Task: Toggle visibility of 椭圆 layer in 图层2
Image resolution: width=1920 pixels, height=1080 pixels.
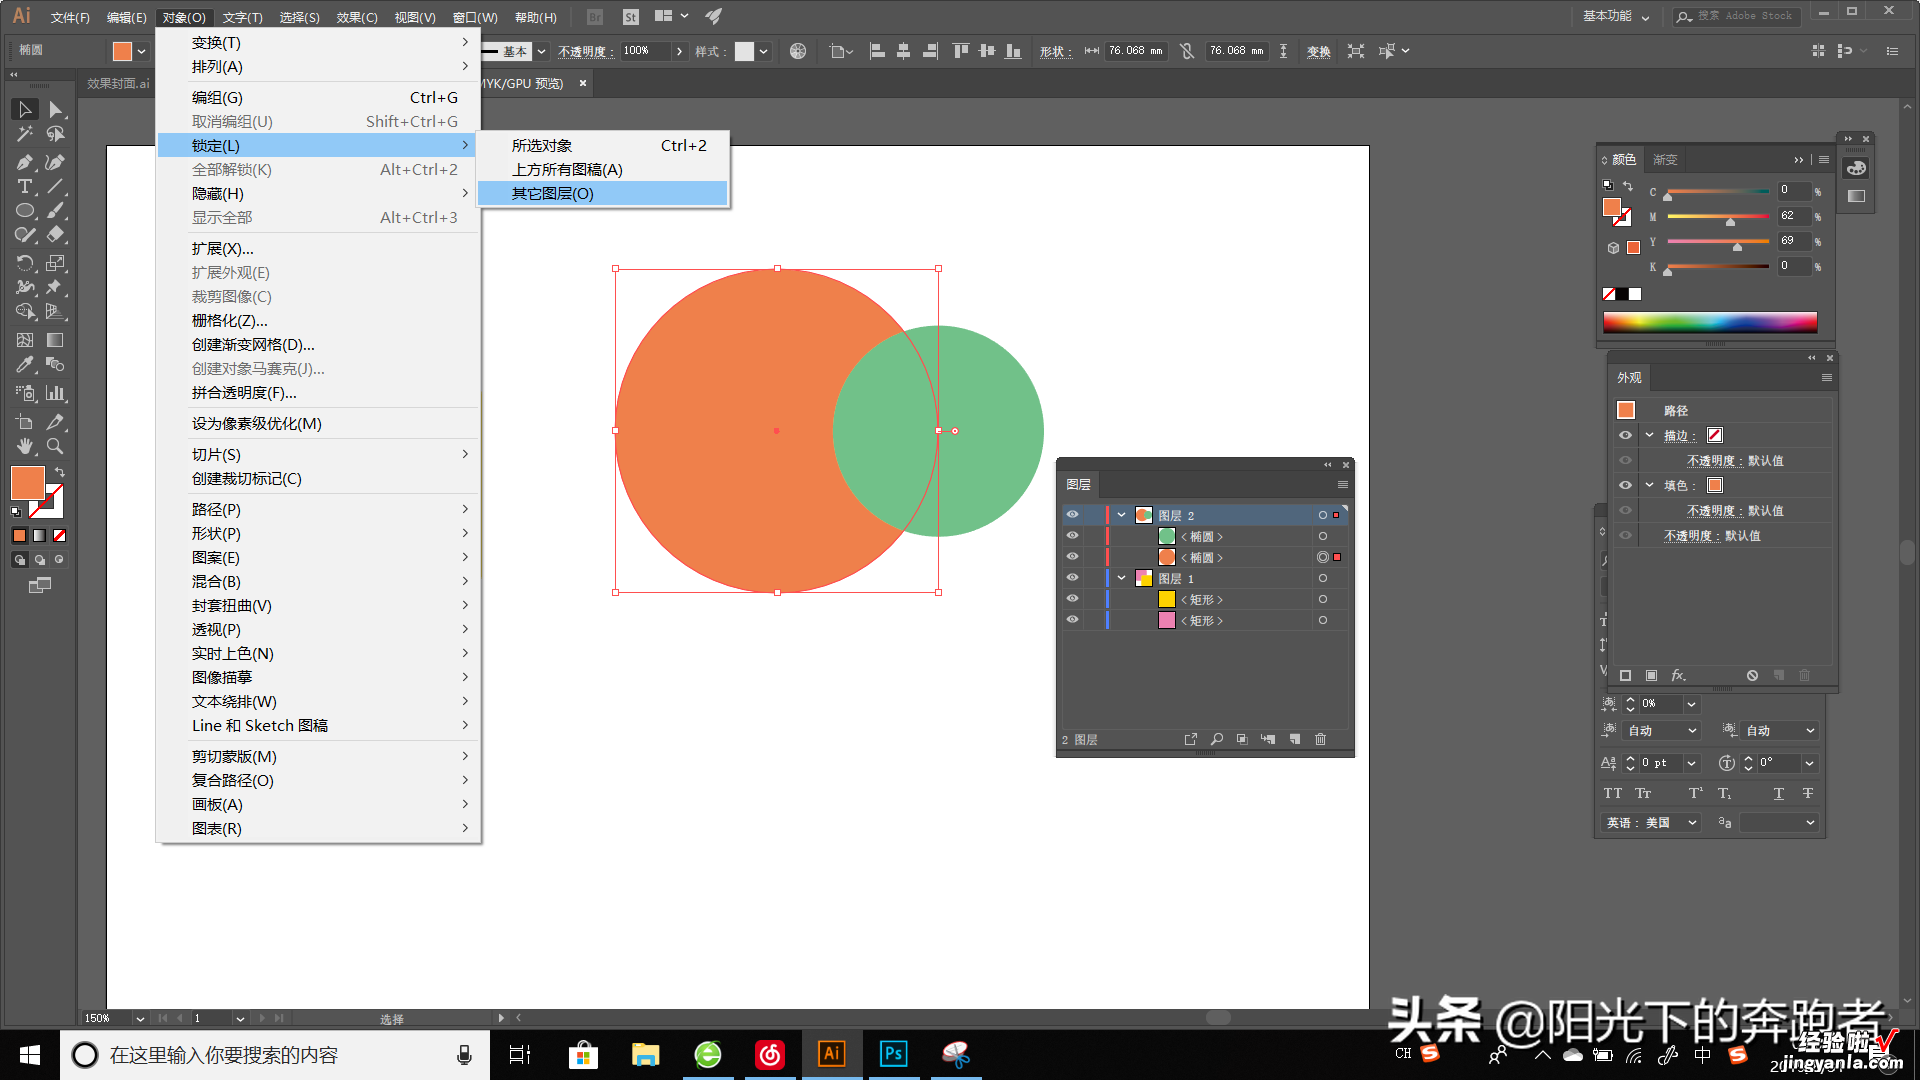Action: (x=1072, y=535)
